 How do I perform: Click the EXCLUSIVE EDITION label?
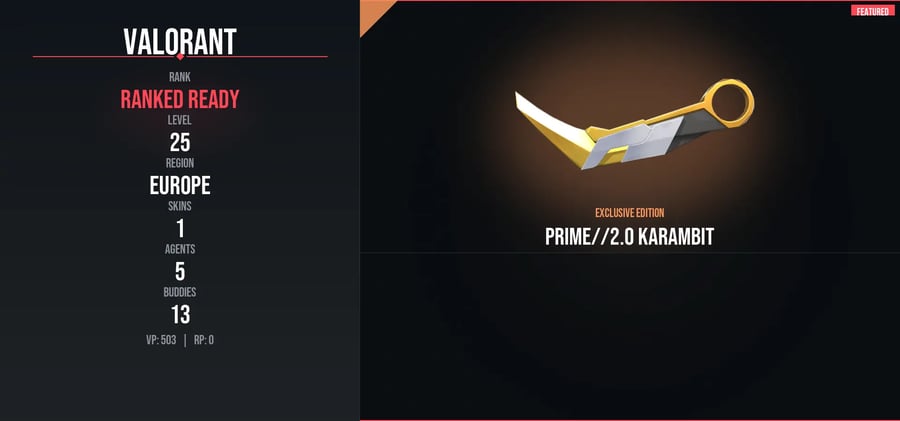click(x=630, y=213)
